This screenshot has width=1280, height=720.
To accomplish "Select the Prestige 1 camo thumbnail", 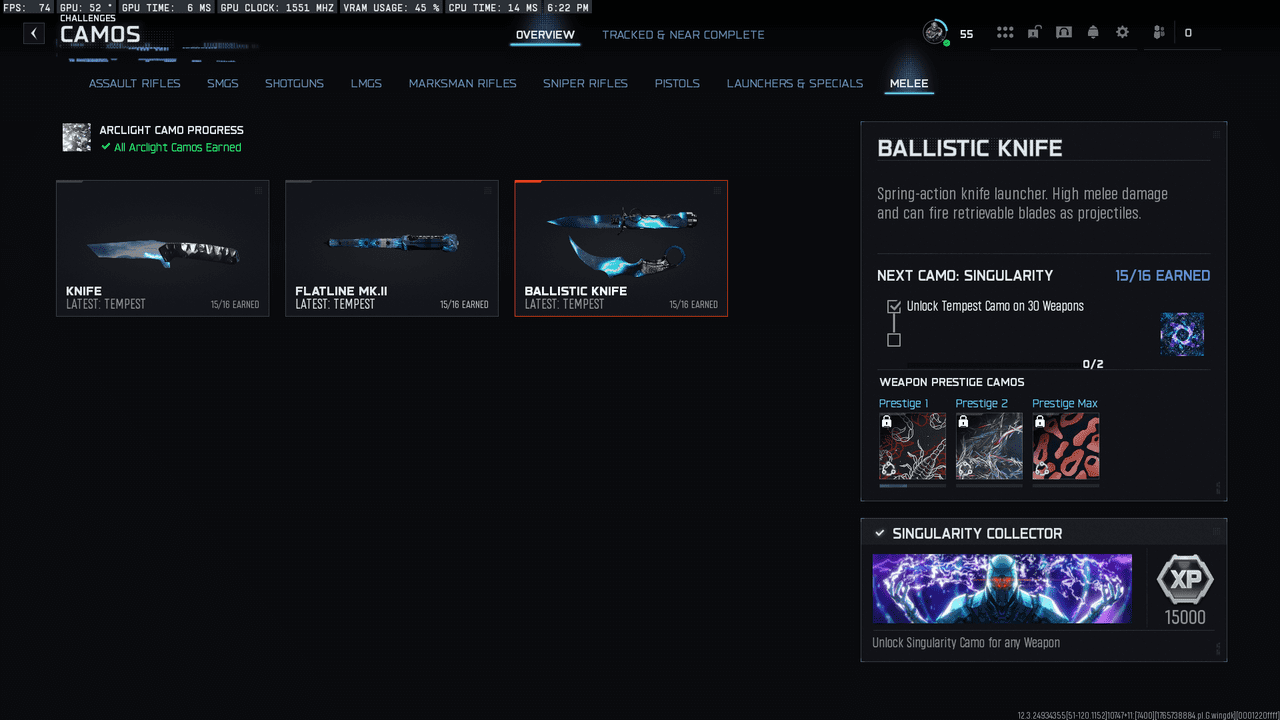I will pyautogui.click(x=912, y=447).
